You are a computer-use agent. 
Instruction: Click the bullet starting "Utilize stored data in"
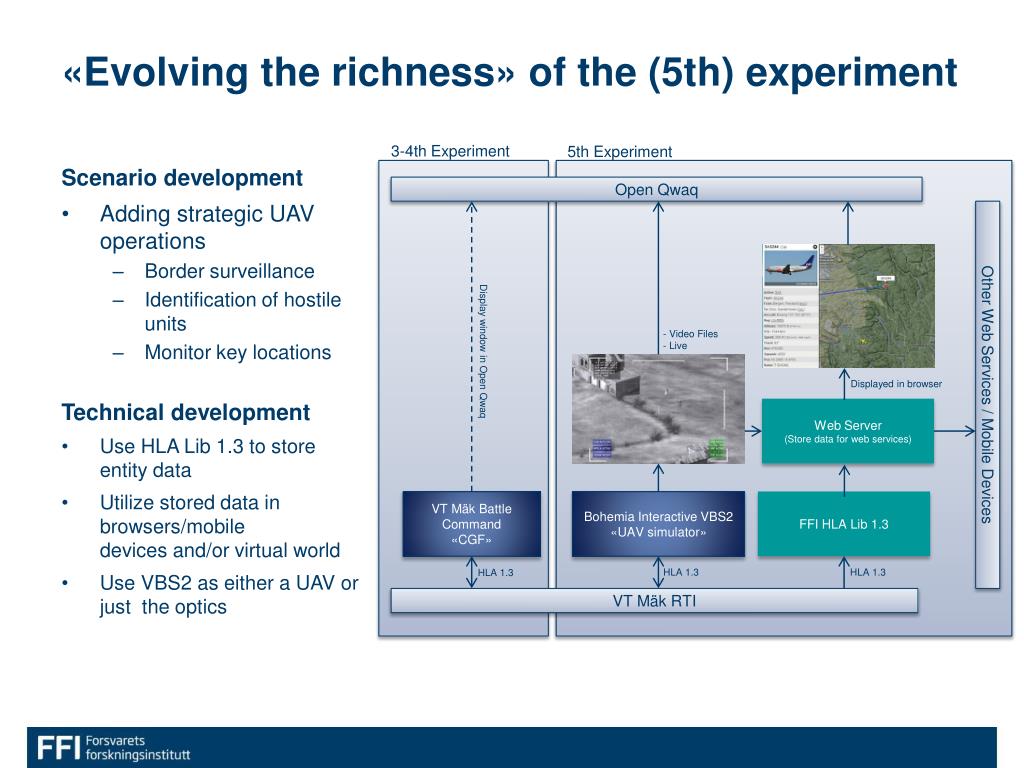(219, 526)
